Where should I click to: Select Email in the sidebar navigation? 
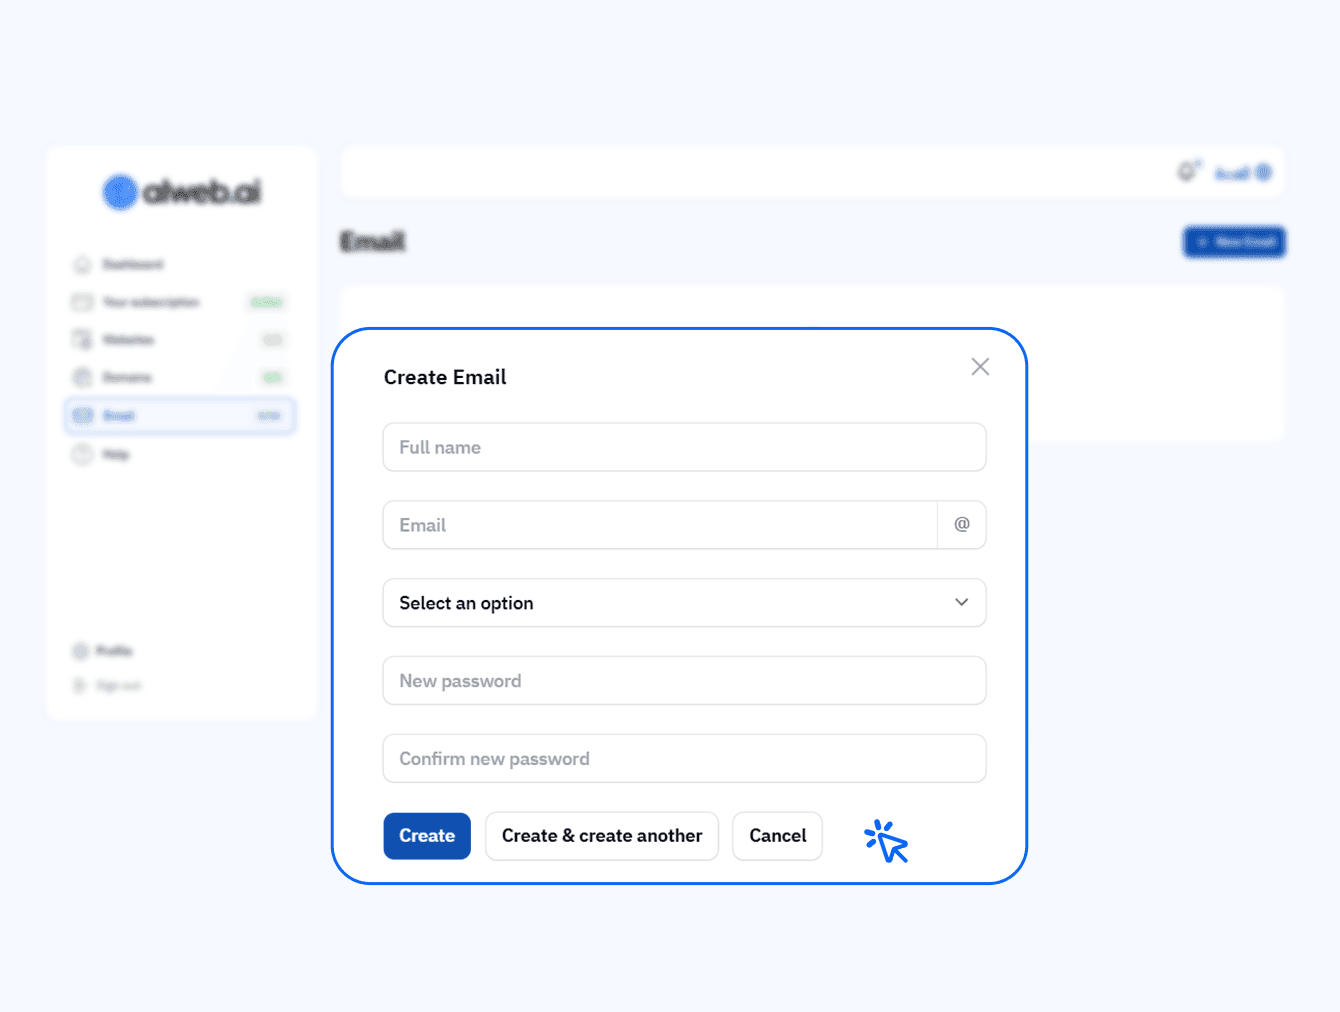(x=120, y=415)
